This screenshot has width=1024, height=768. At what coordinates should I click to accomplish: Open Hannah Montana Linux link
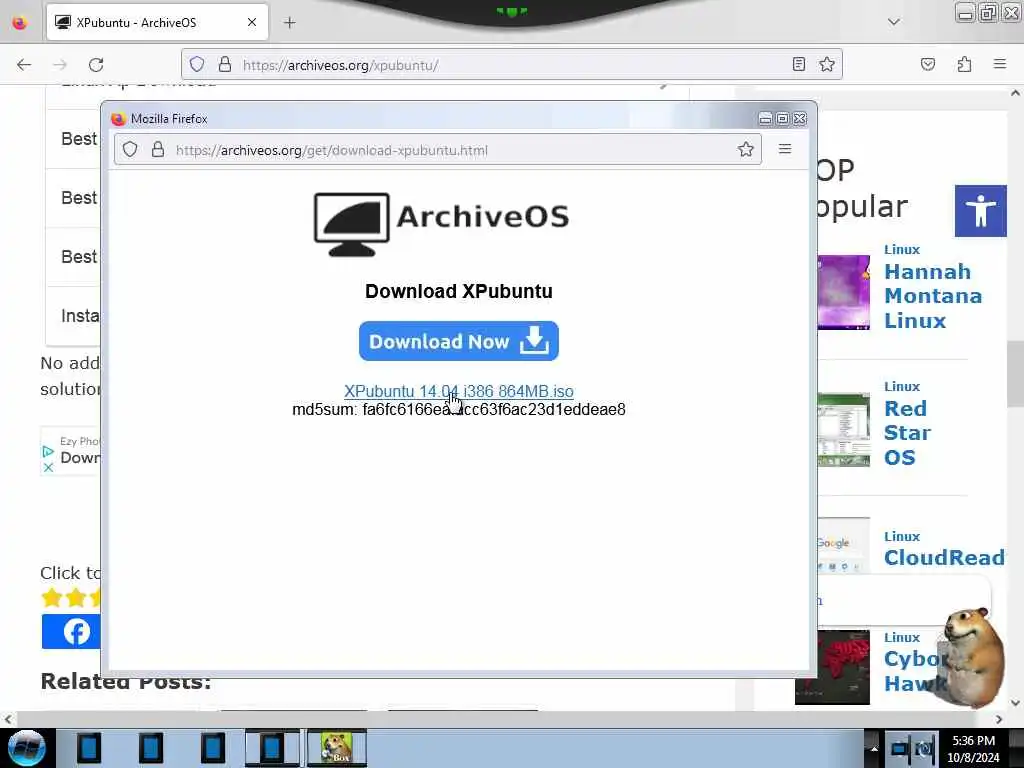tap(933, 296)
